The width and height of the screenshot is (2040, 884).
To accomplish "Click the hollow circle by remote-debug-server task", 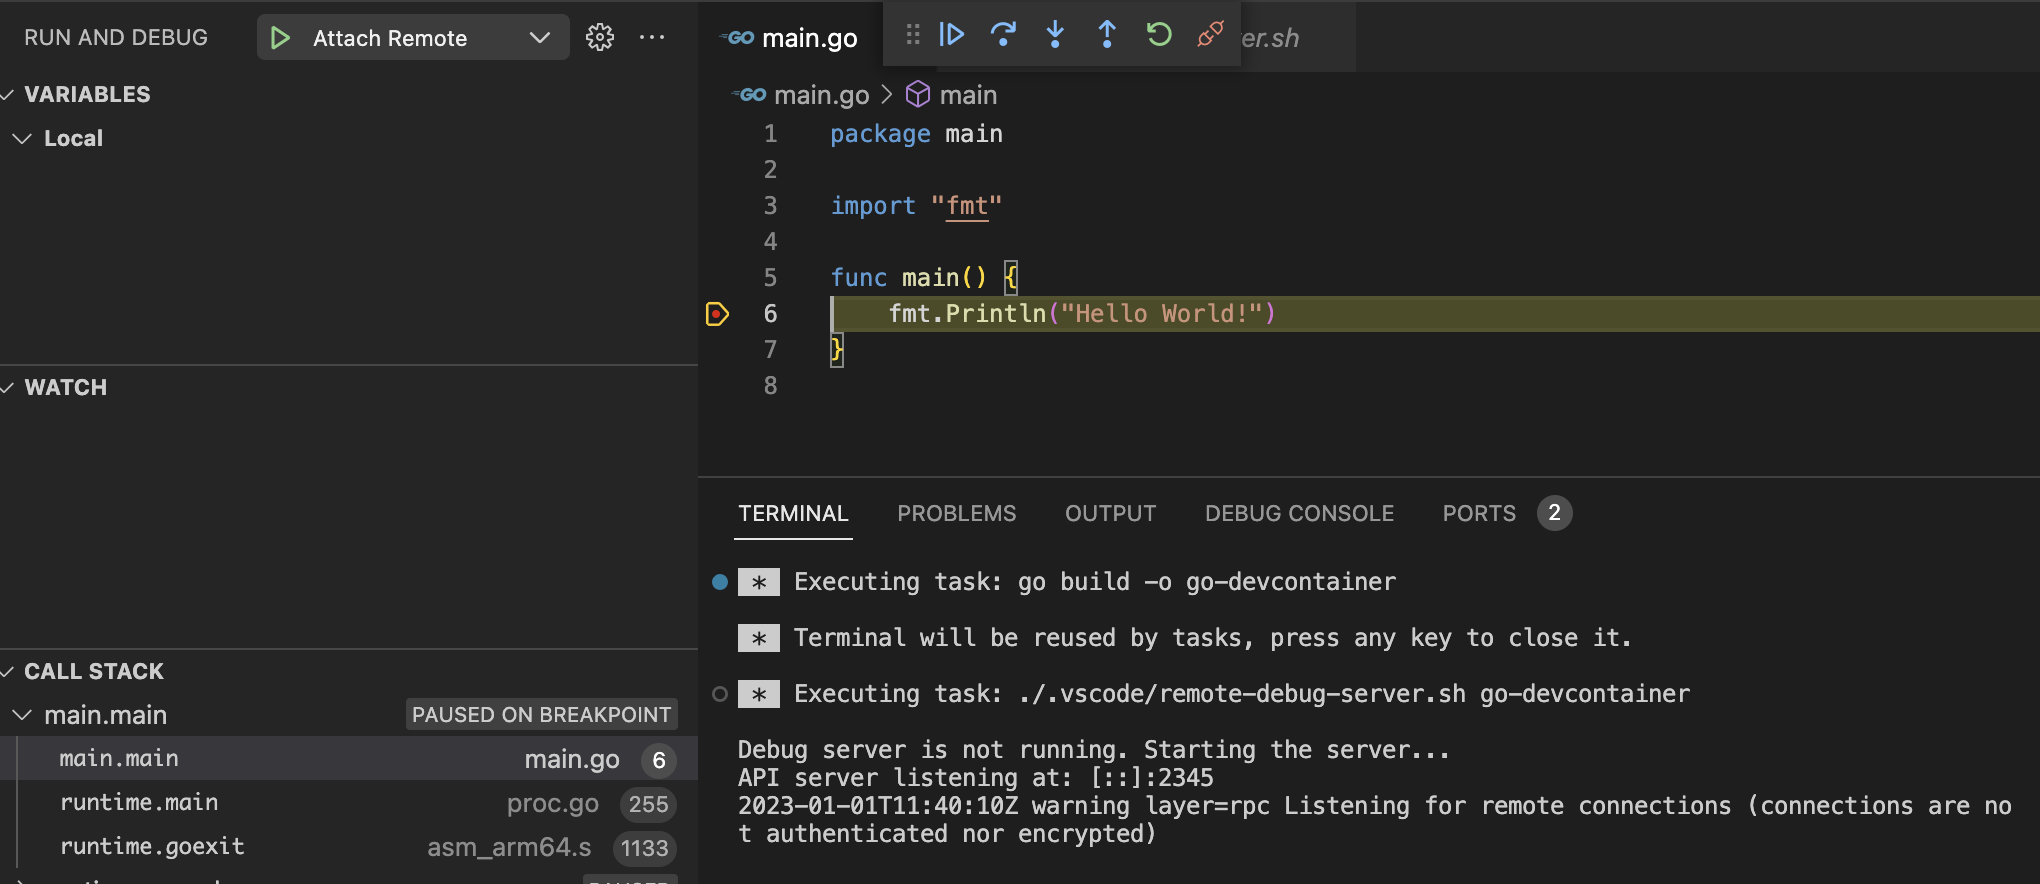I will tap(719, 694).
